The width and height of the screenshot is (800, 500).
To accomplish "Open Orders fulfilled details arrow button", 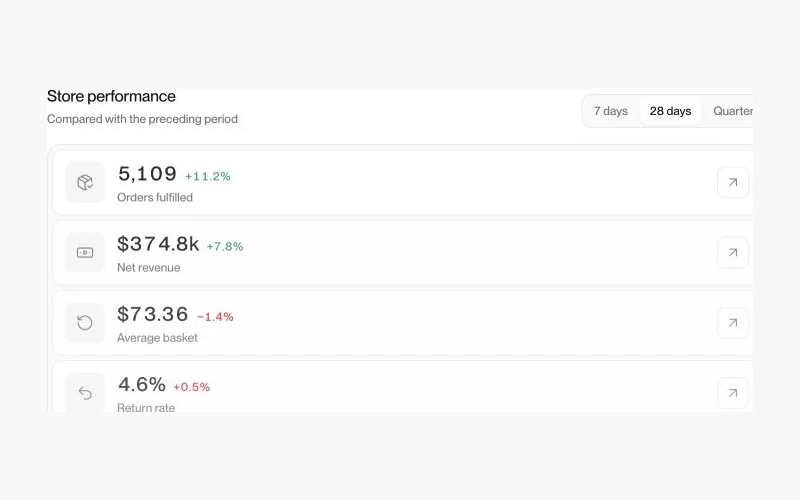I will pos(733,182).
